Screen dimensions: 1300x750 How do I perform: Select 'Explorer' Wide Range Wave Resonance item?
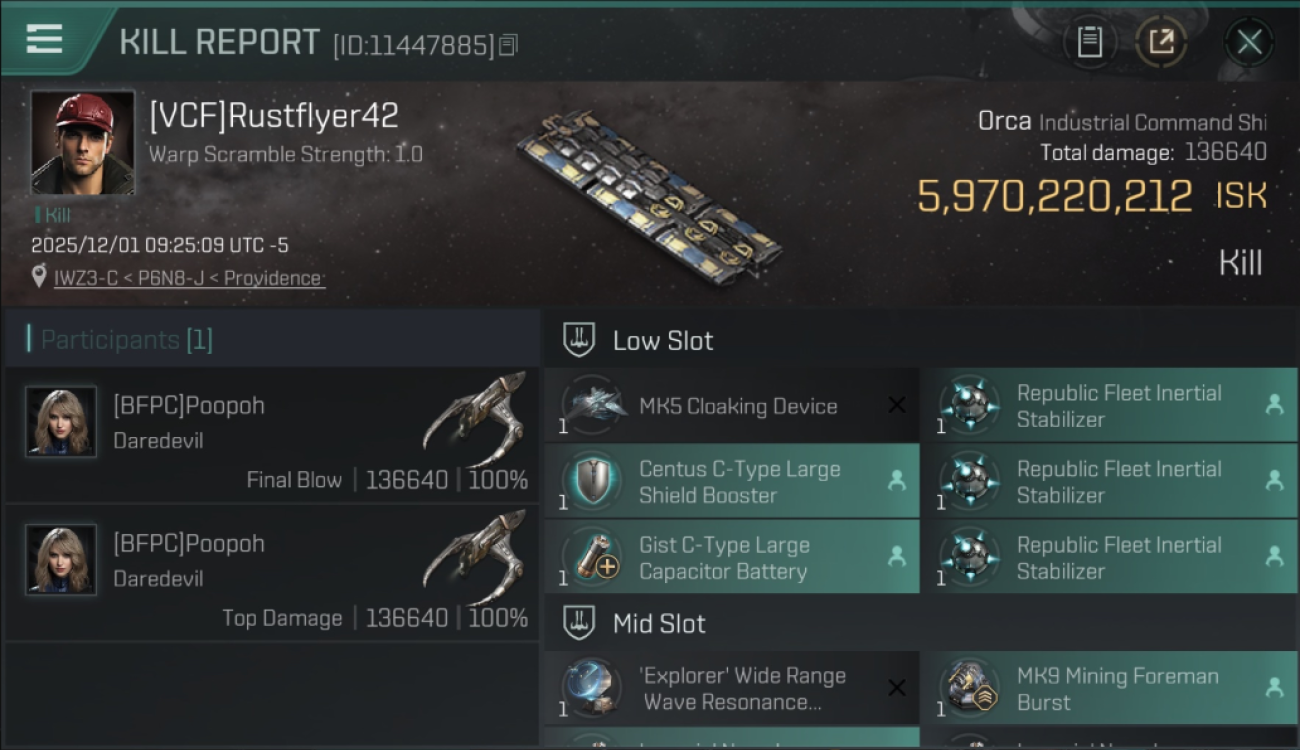click(x=731, y=688)
